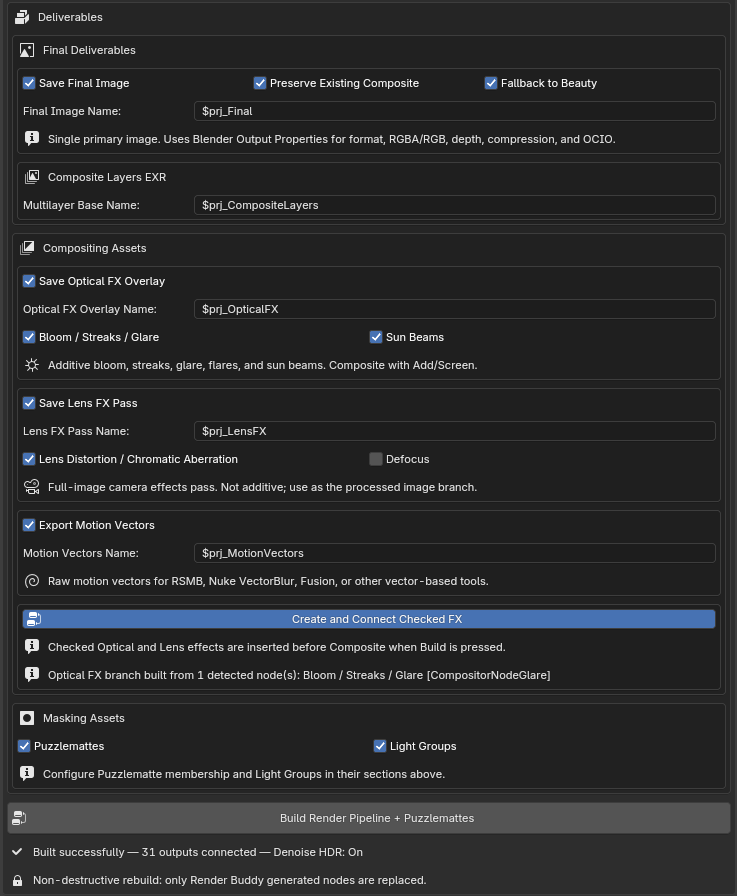Click Checked Optical and Lens effects text
Image resolution: width=737 pixels, height=896 pixels.
(277, 647)
